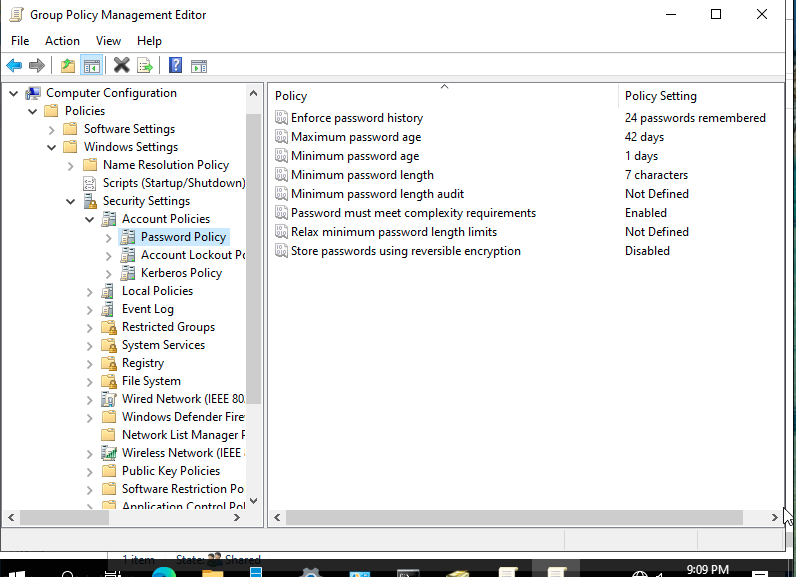The height and width of the screenshot is (577, 796).
Task: Click the Event Log tree icon
Action: point(108,309)
